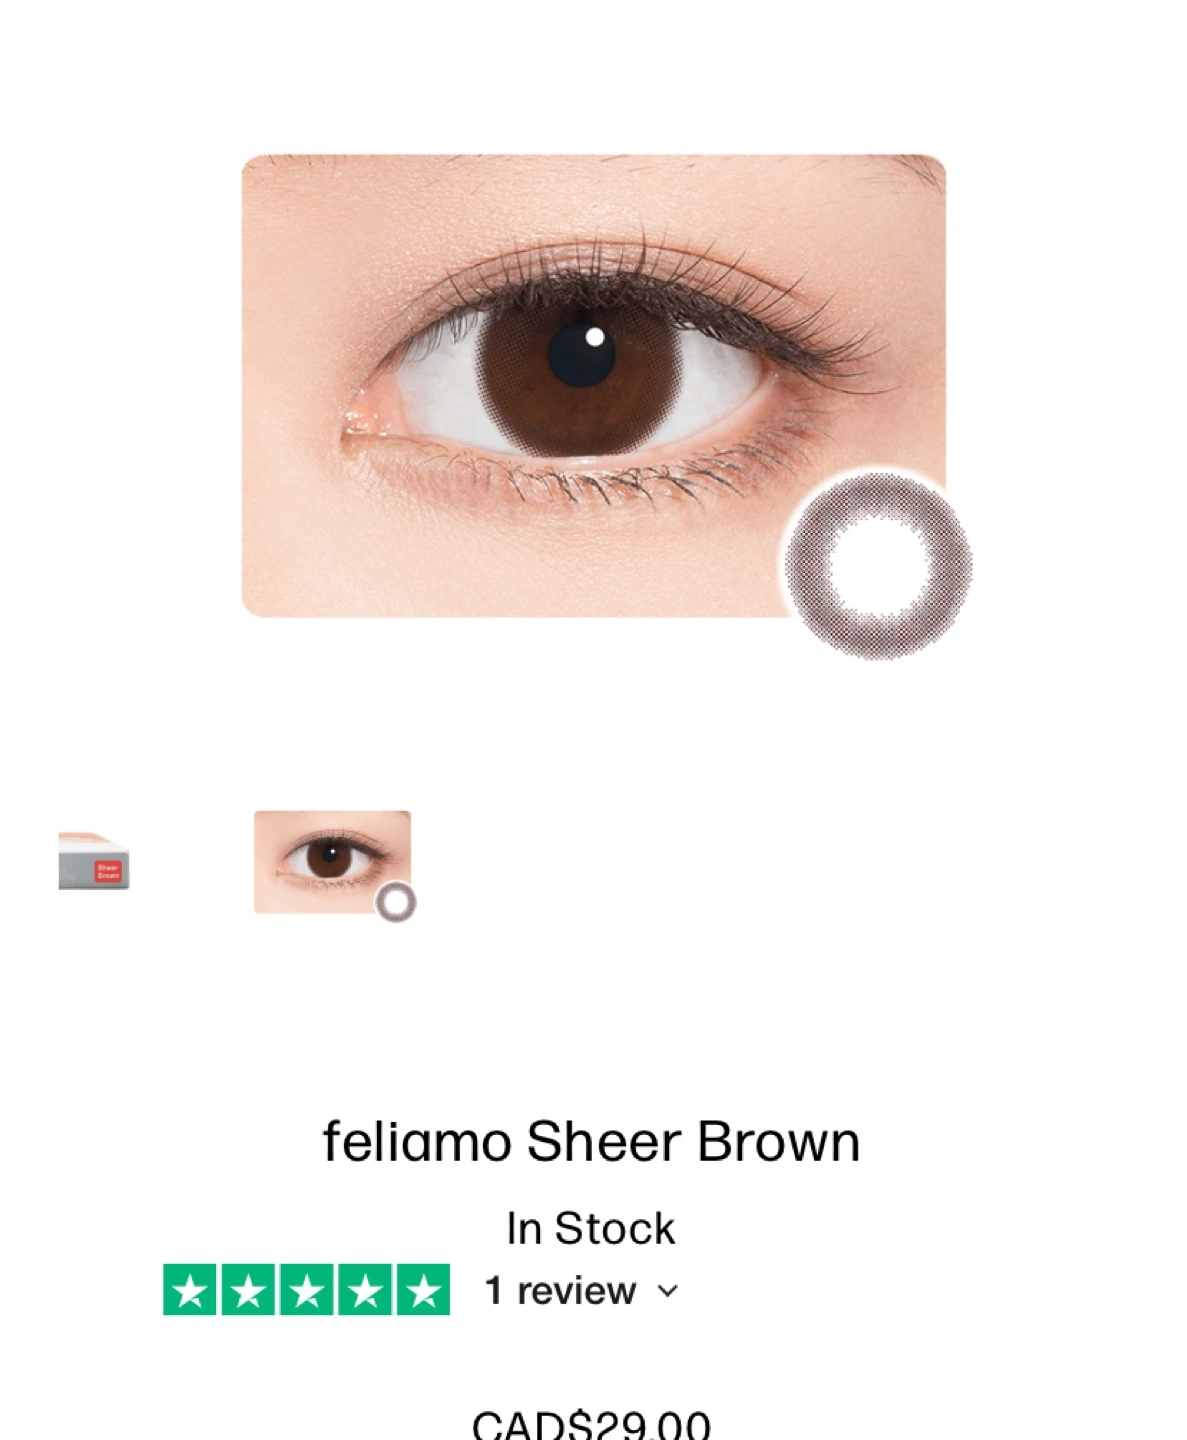The height and width of the screenshot is (1440, 1187).
Task: Click the CAD$29.00 price
Action: coord(591,1424)
